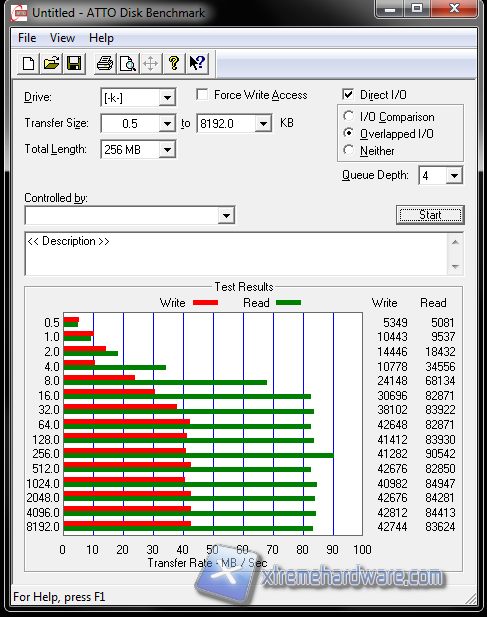The width and height of the screenshot is (487, 617).
Task: Select the I/O Comparison radio button
Action: [349, 116]
